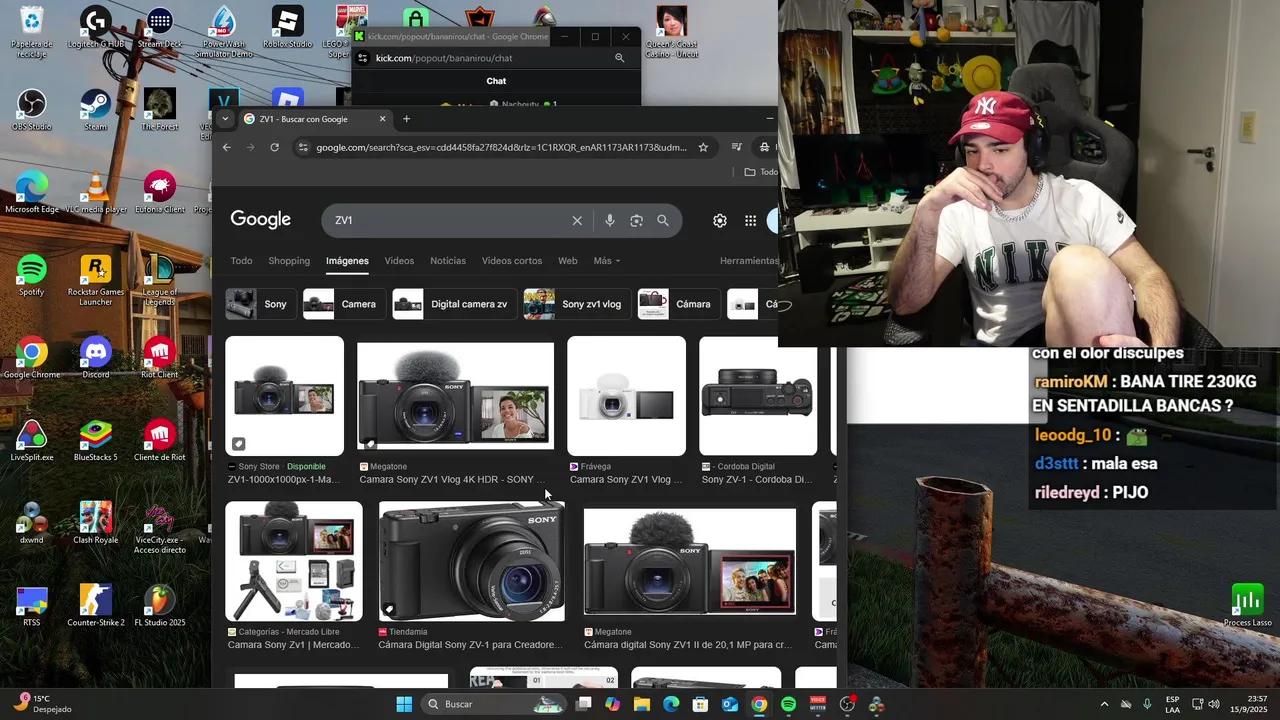Open Spotify from the taskbar

coord(788,704)
